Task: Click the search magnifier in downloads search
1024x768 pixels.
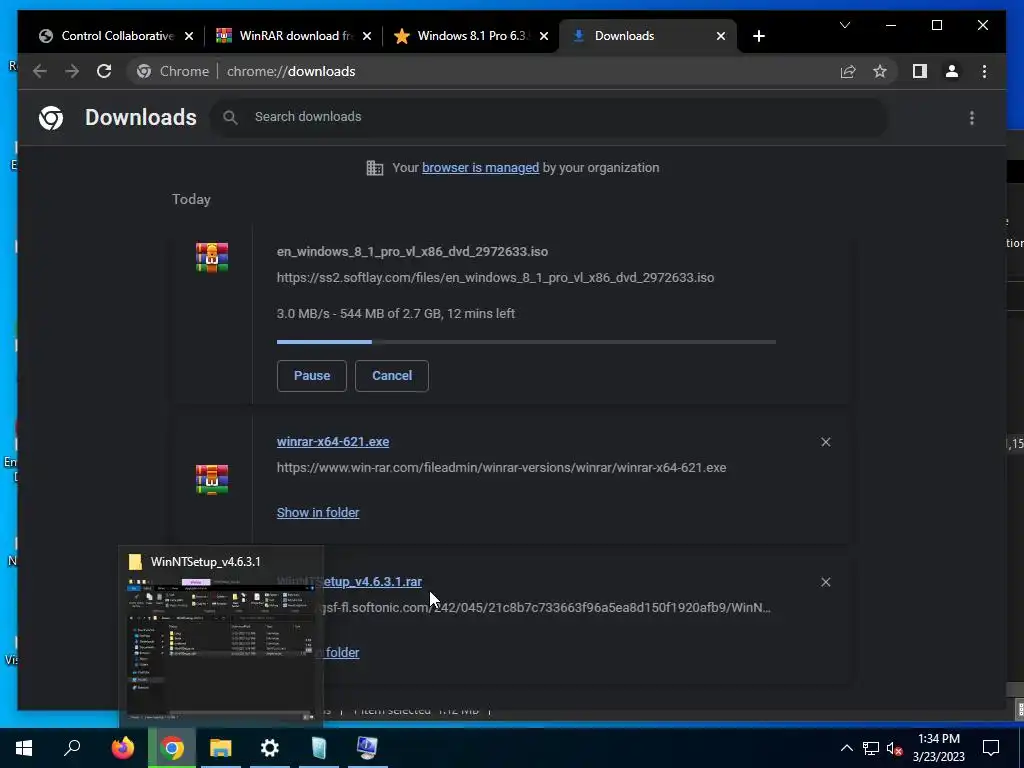Action: coord(230,118)
